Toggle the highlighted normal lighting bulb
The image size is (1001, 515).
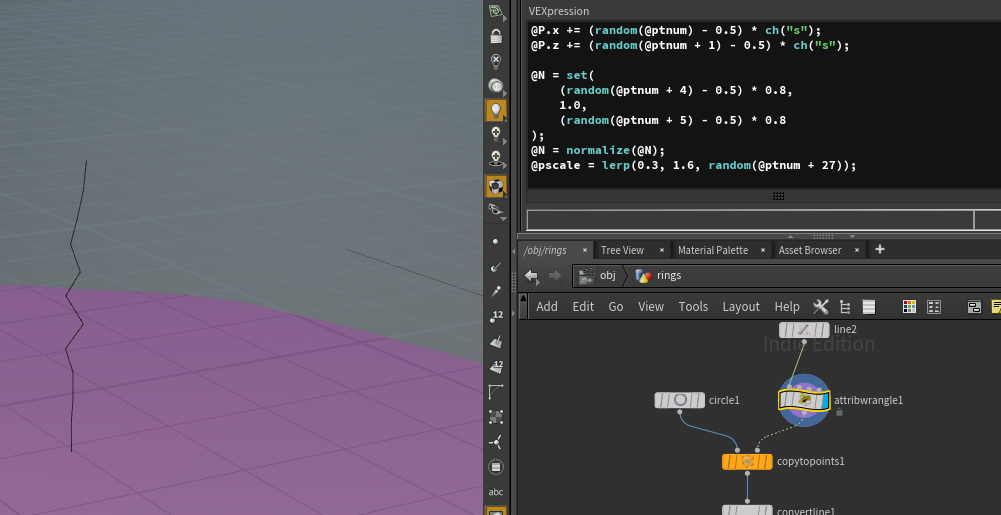tap(496, 110)
